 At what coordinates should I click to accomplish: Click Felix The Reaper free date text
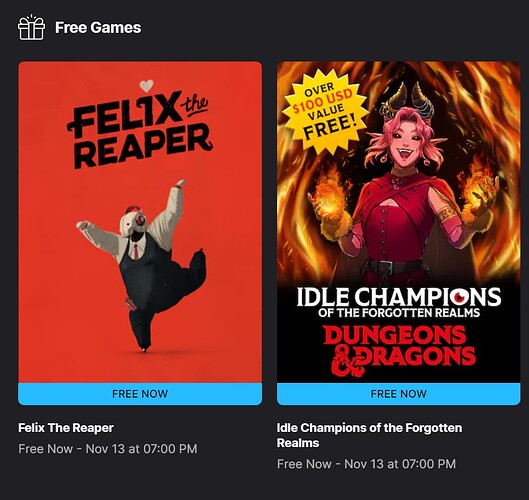coord(108,449)
